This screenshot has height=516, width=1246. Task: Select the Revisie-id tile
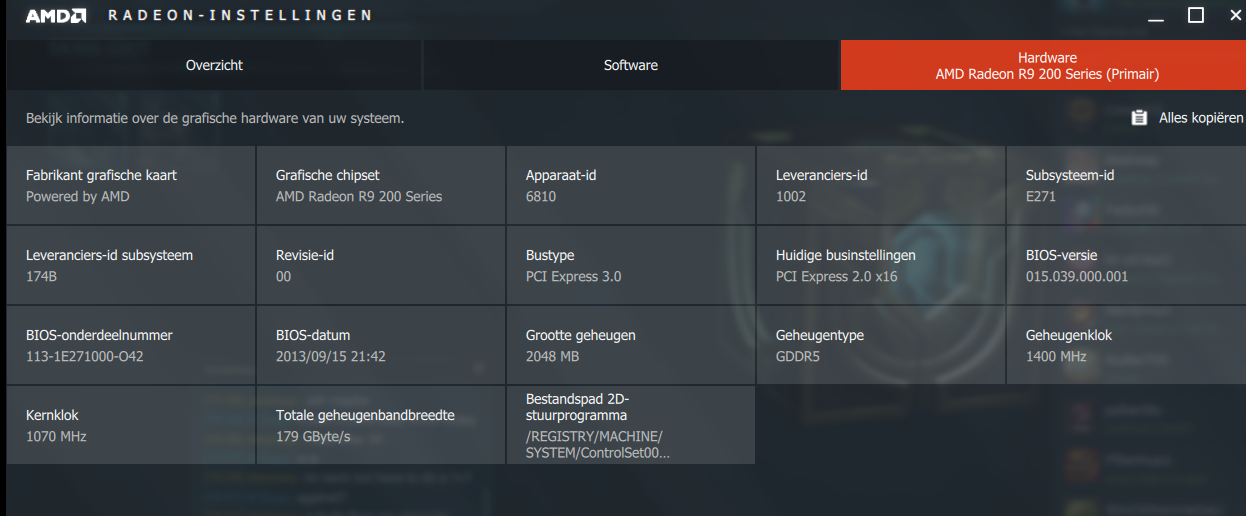click(x=381, y=265)
